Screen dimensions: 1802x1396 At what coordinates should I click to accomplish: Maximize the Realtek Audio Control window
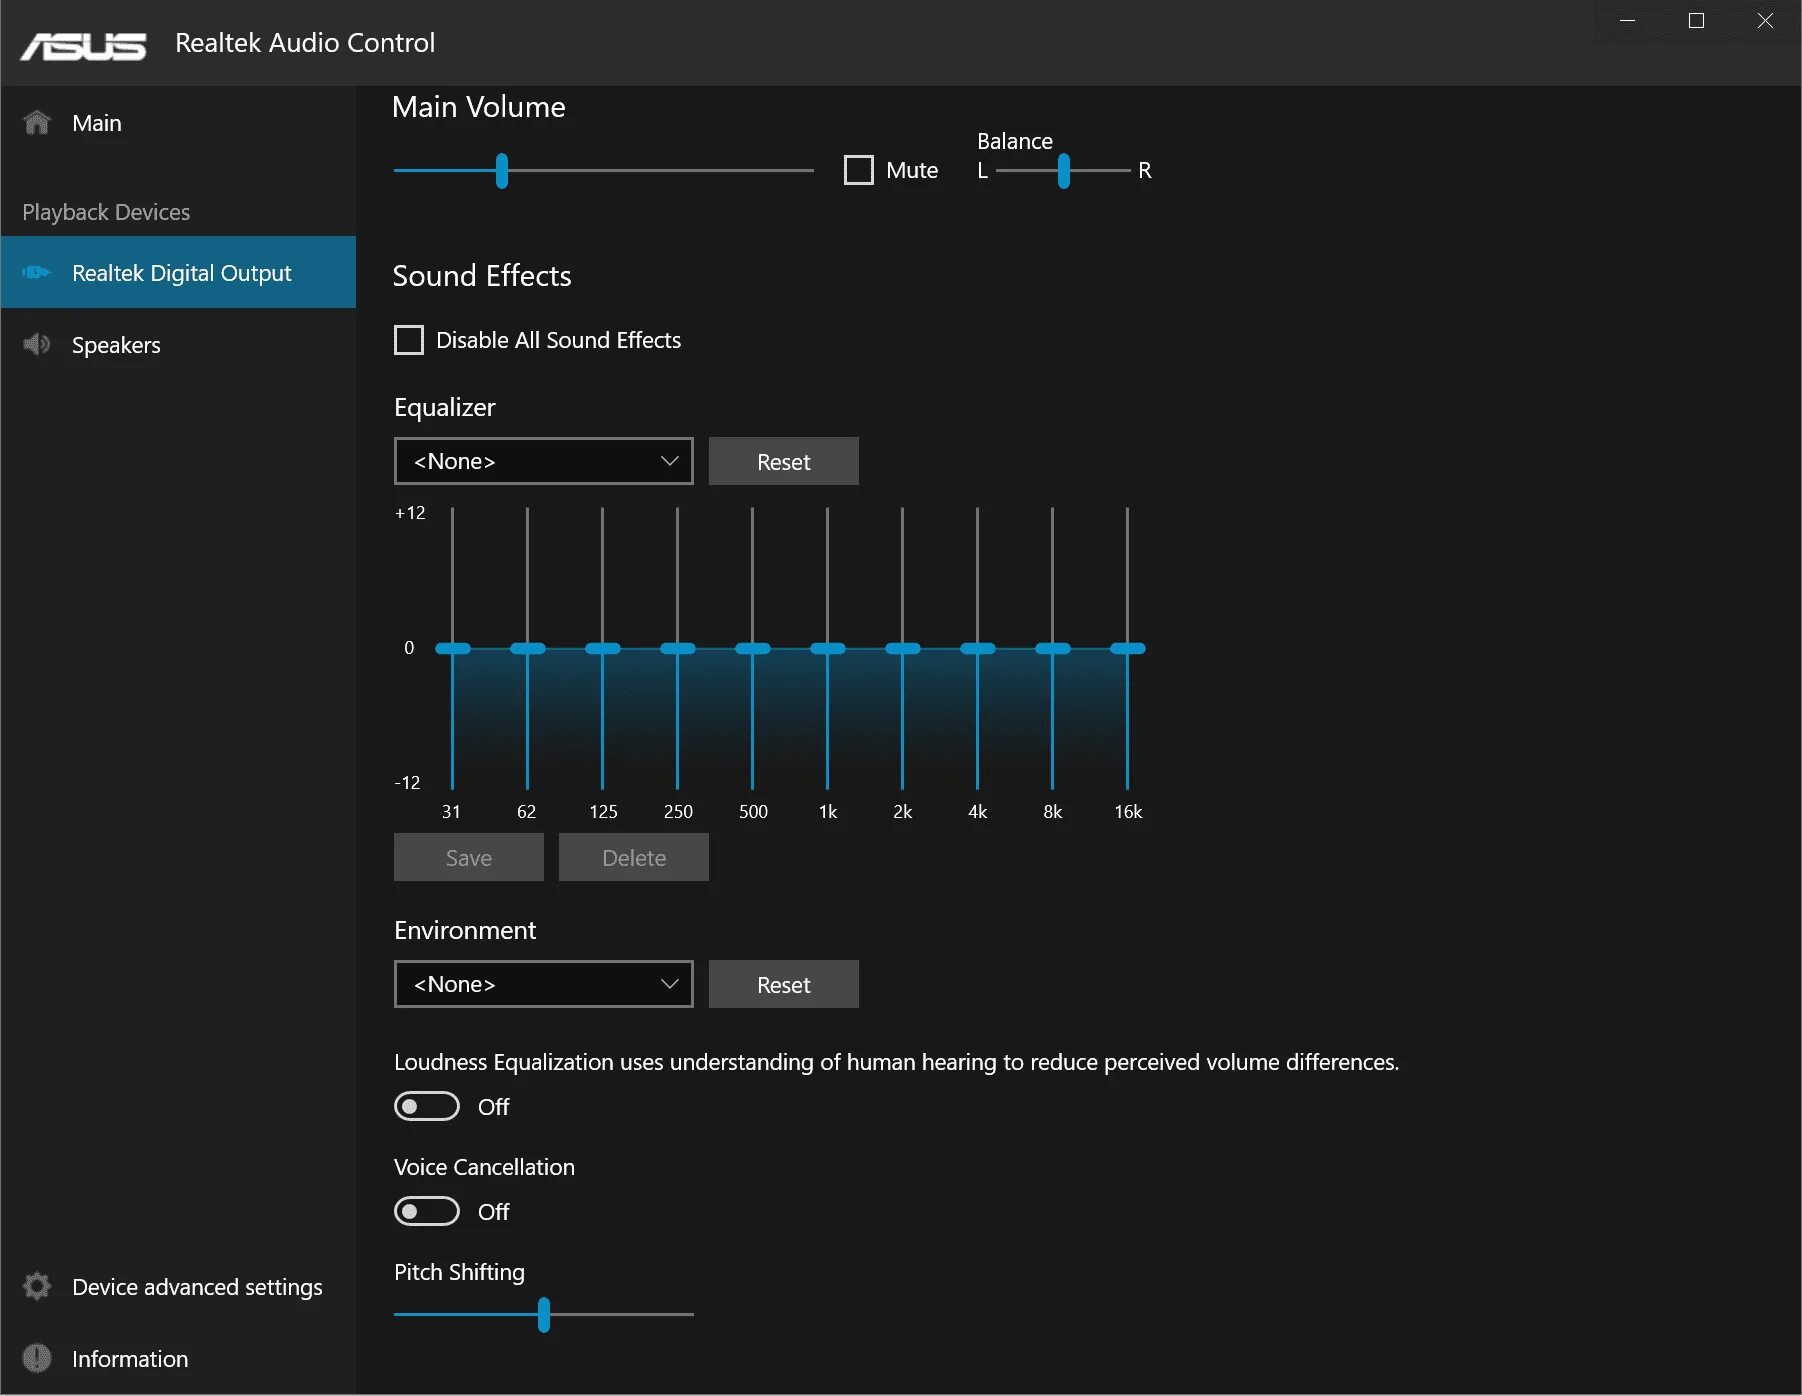1697,21
